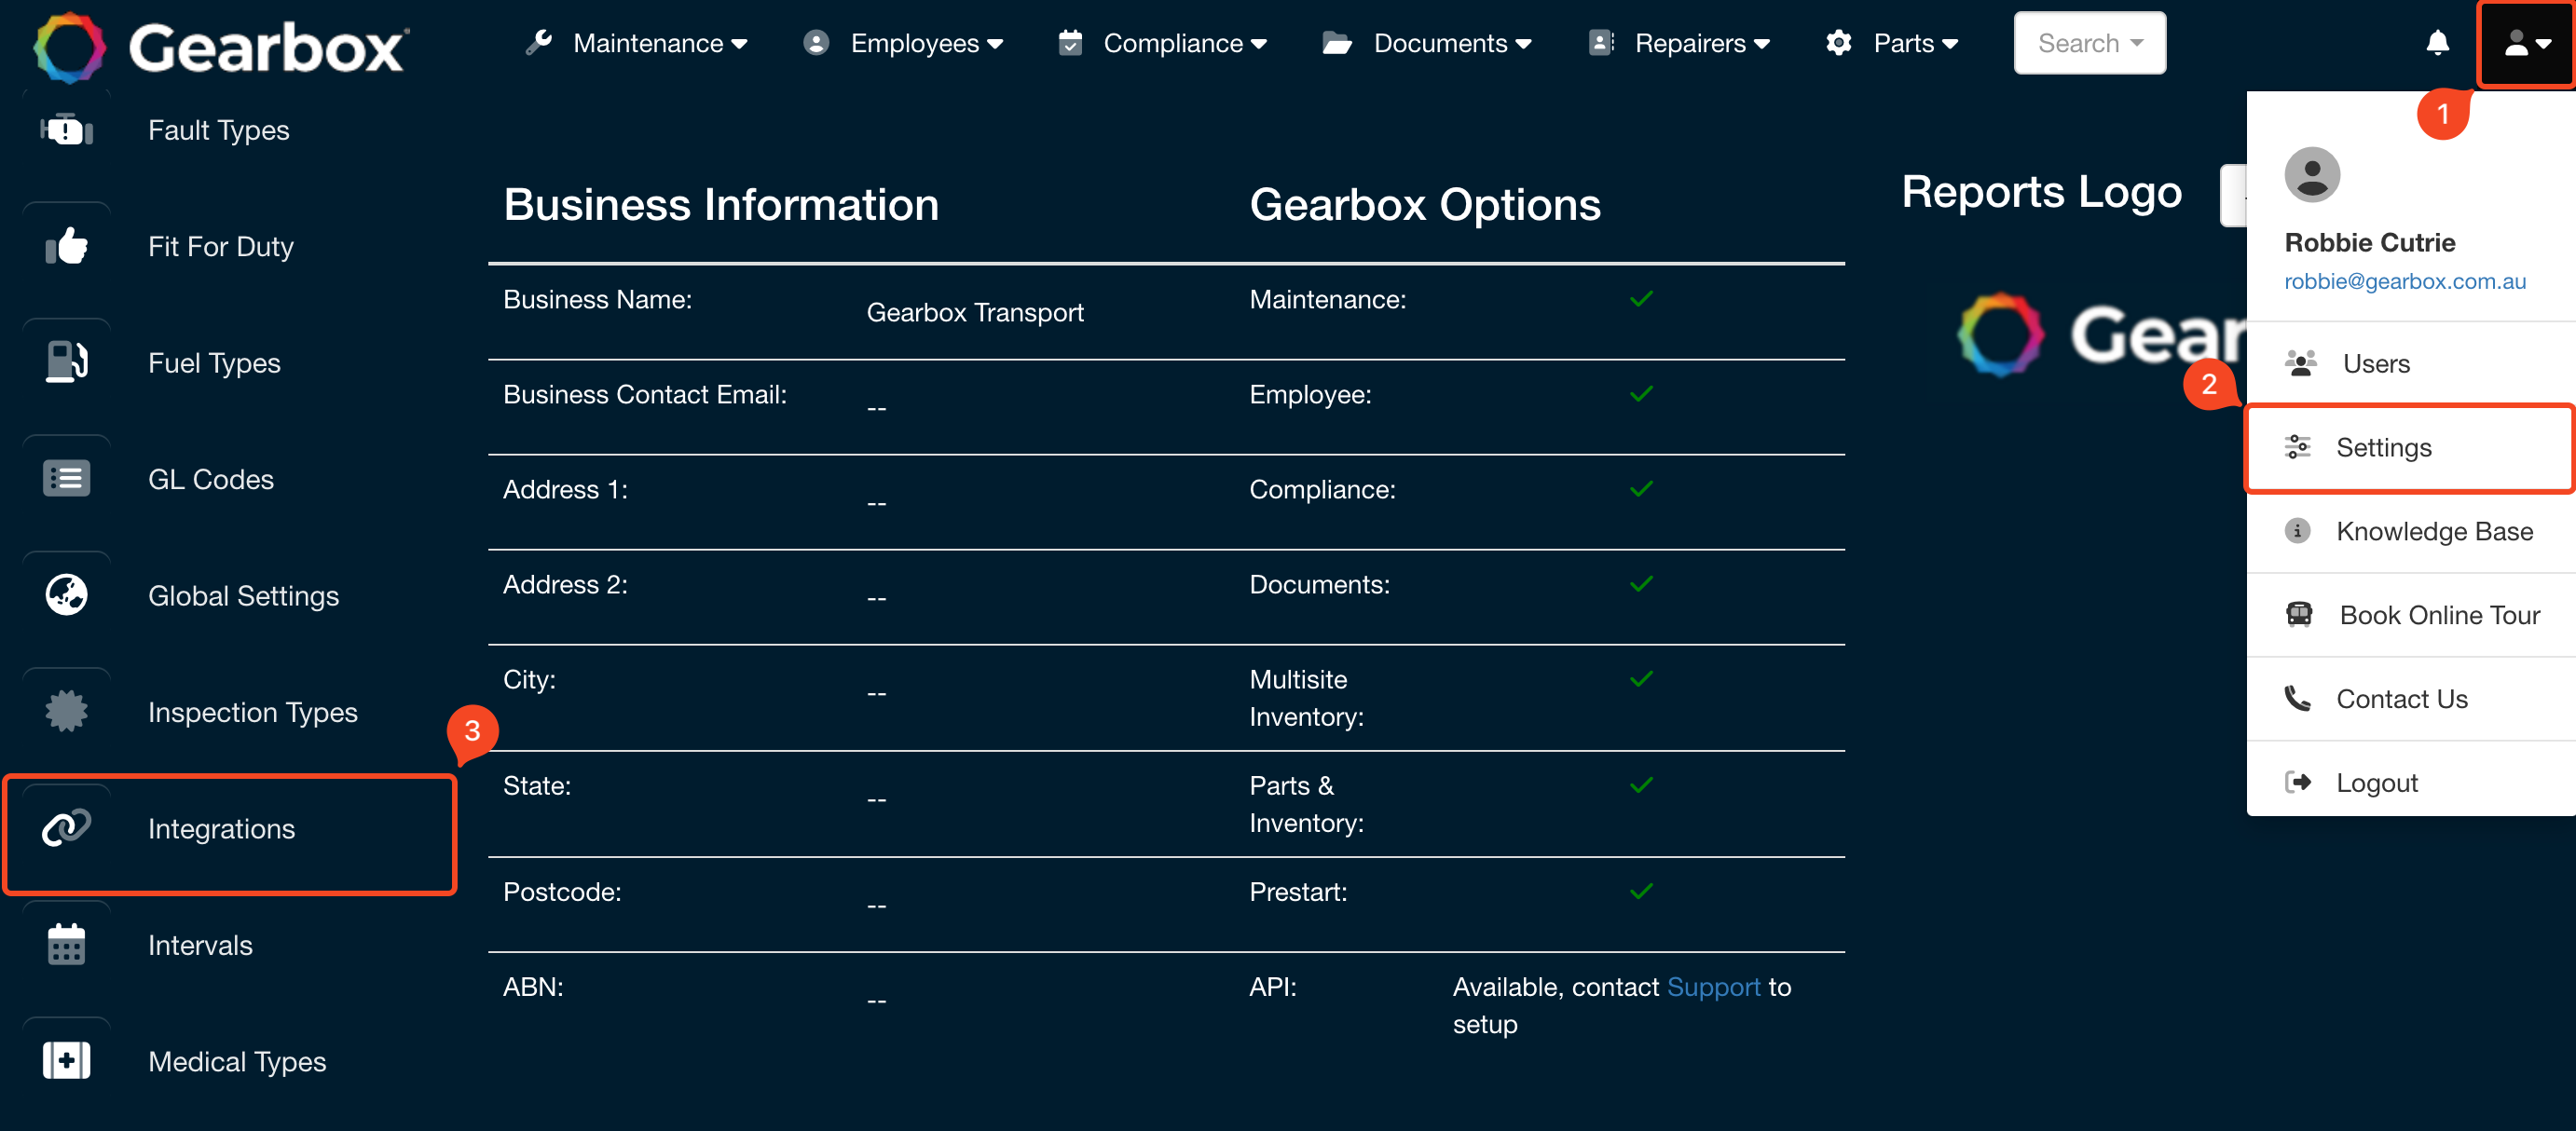
Task: Go to GL Codes settings
Action: [x=211, y=479]
